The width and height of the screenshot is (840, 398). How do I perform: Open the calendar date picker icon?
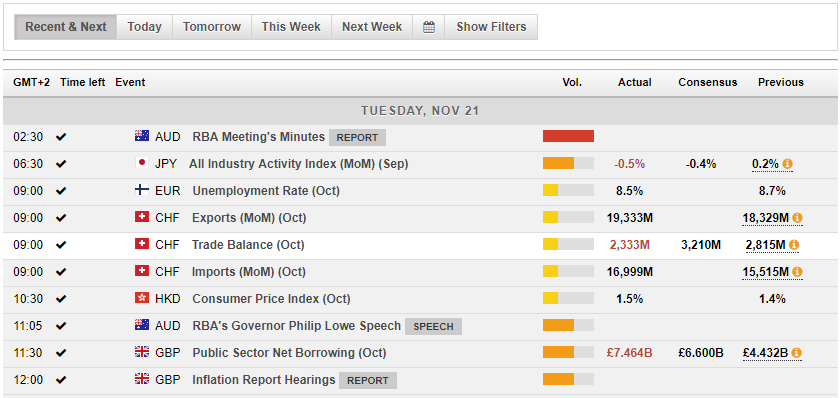pos(429,27)
